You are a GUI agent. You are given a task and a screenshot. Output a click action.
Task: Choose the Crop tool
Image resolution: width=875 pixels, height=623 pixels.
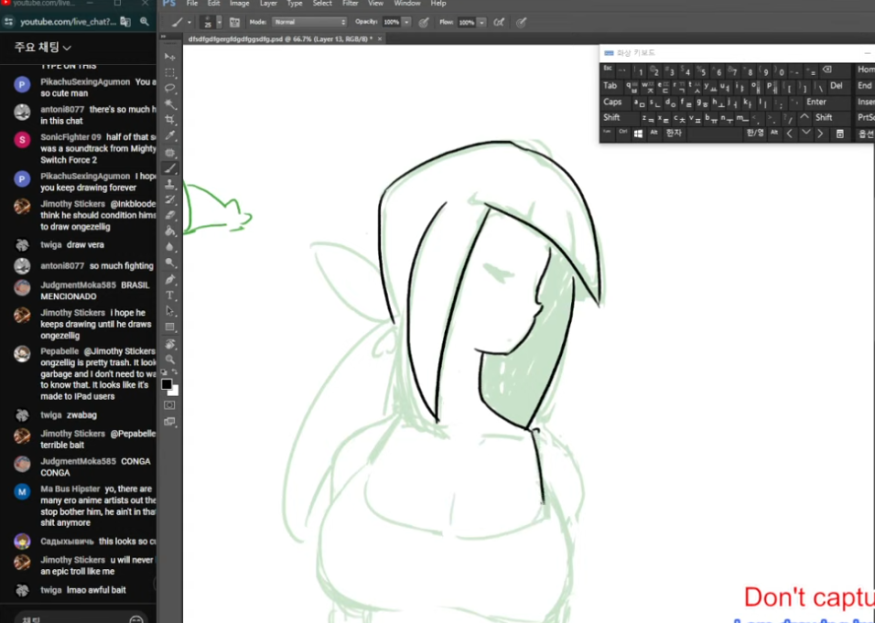tap(171, 120)
